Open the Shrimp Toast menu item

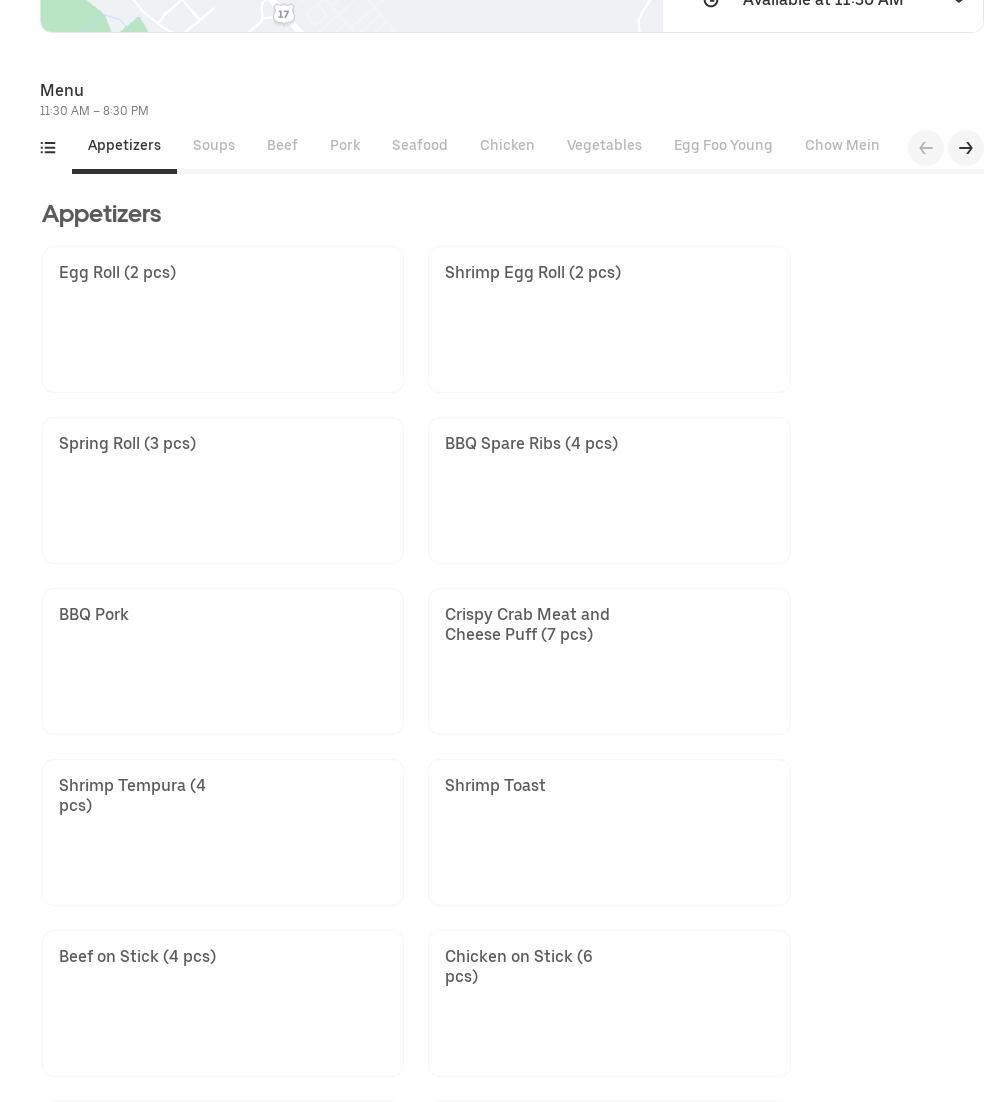click(x=609, y=832)
